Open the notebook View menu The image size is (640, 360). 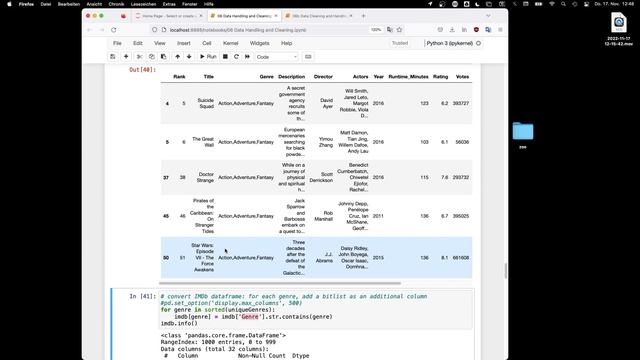160,43
